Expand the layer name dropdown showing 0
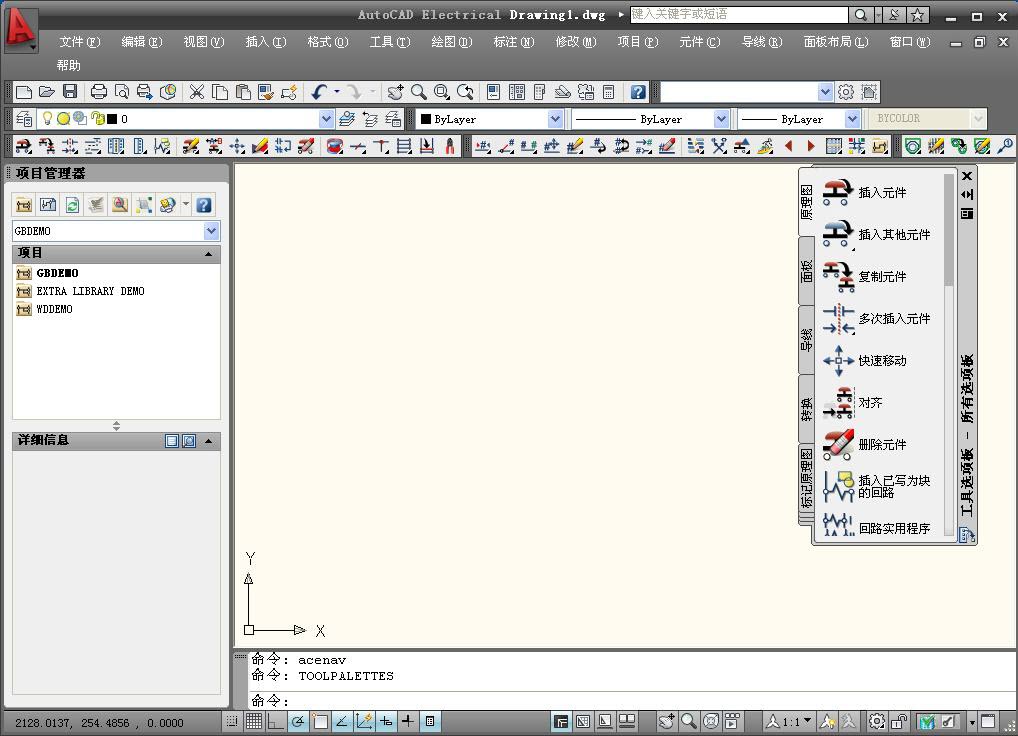Viewport: 1018px width, 736px height. coord(326,119)
